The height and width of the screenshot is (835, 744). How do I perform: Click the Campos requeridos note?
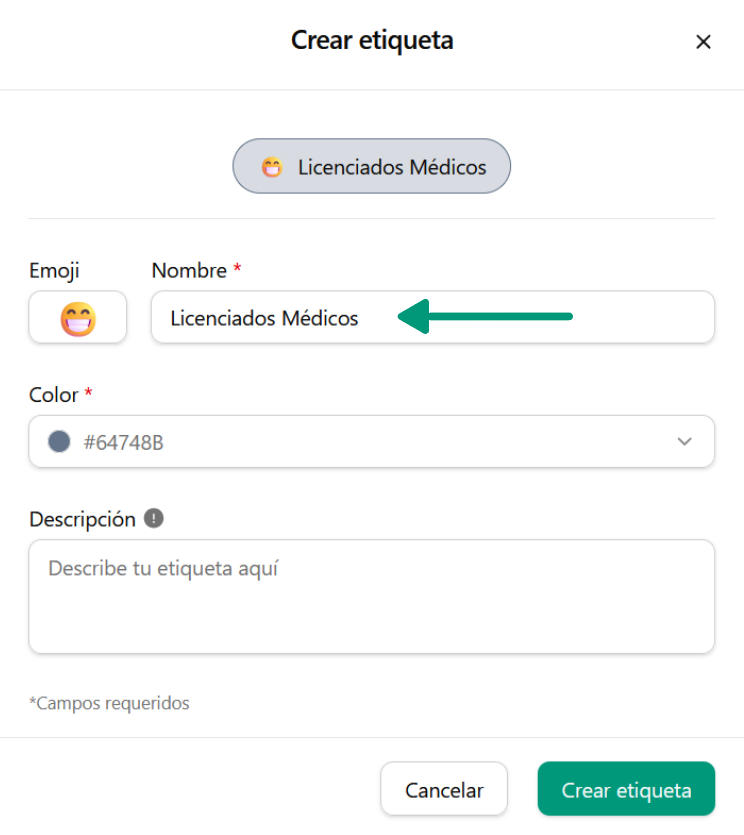point(109,703)
